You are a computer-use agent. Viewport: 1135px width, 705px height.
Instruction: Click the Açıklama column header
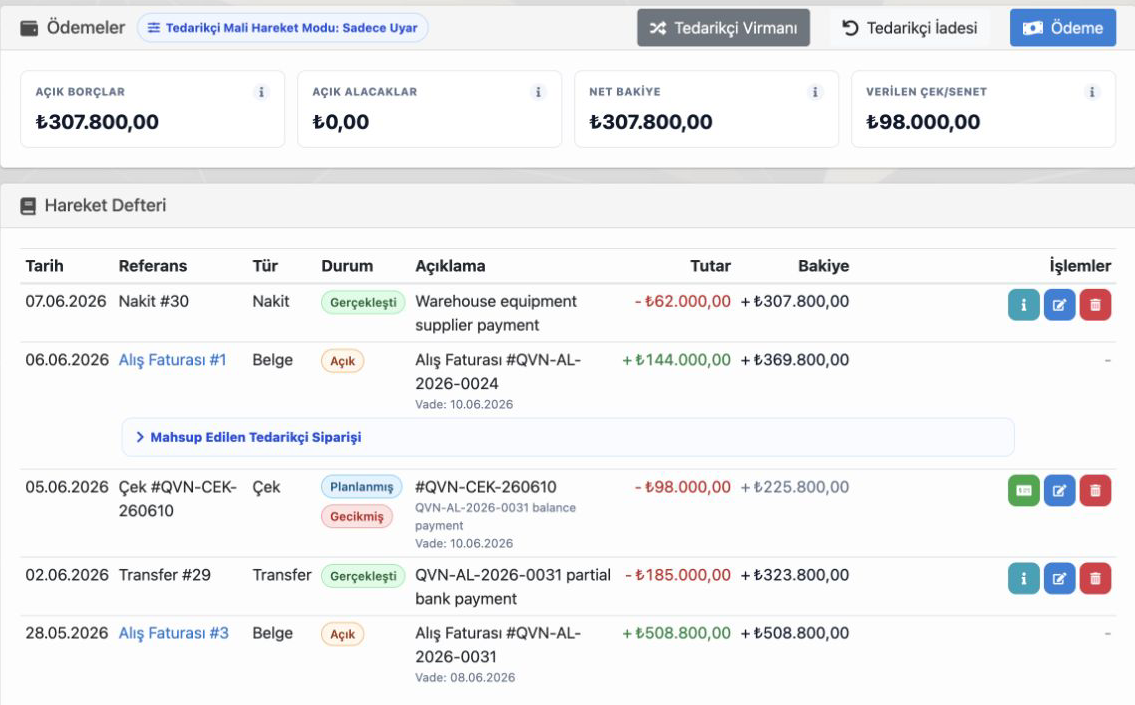pos(450,266)
